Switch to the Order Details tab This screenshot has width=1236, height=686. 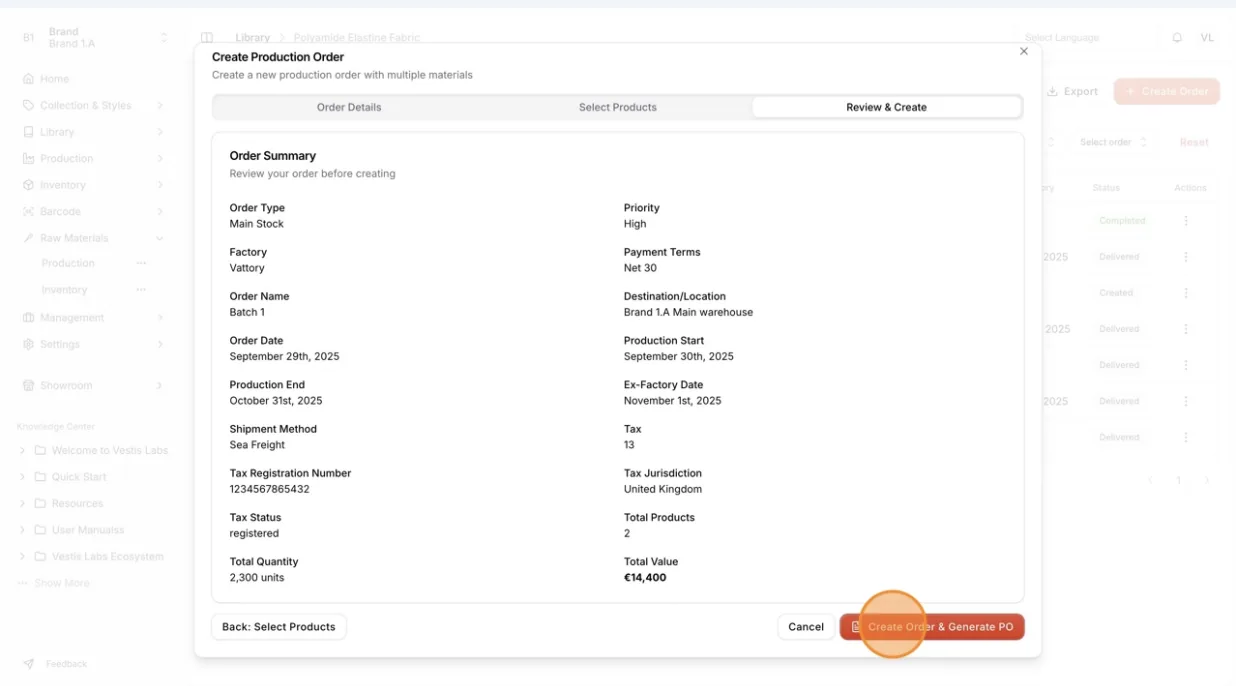tap(349, 107)
